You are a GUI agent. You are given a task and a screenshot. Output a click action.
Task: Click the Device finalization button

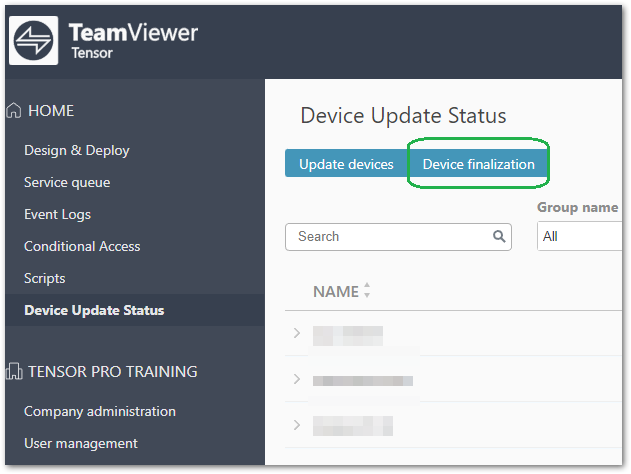[x=478, y=164]
